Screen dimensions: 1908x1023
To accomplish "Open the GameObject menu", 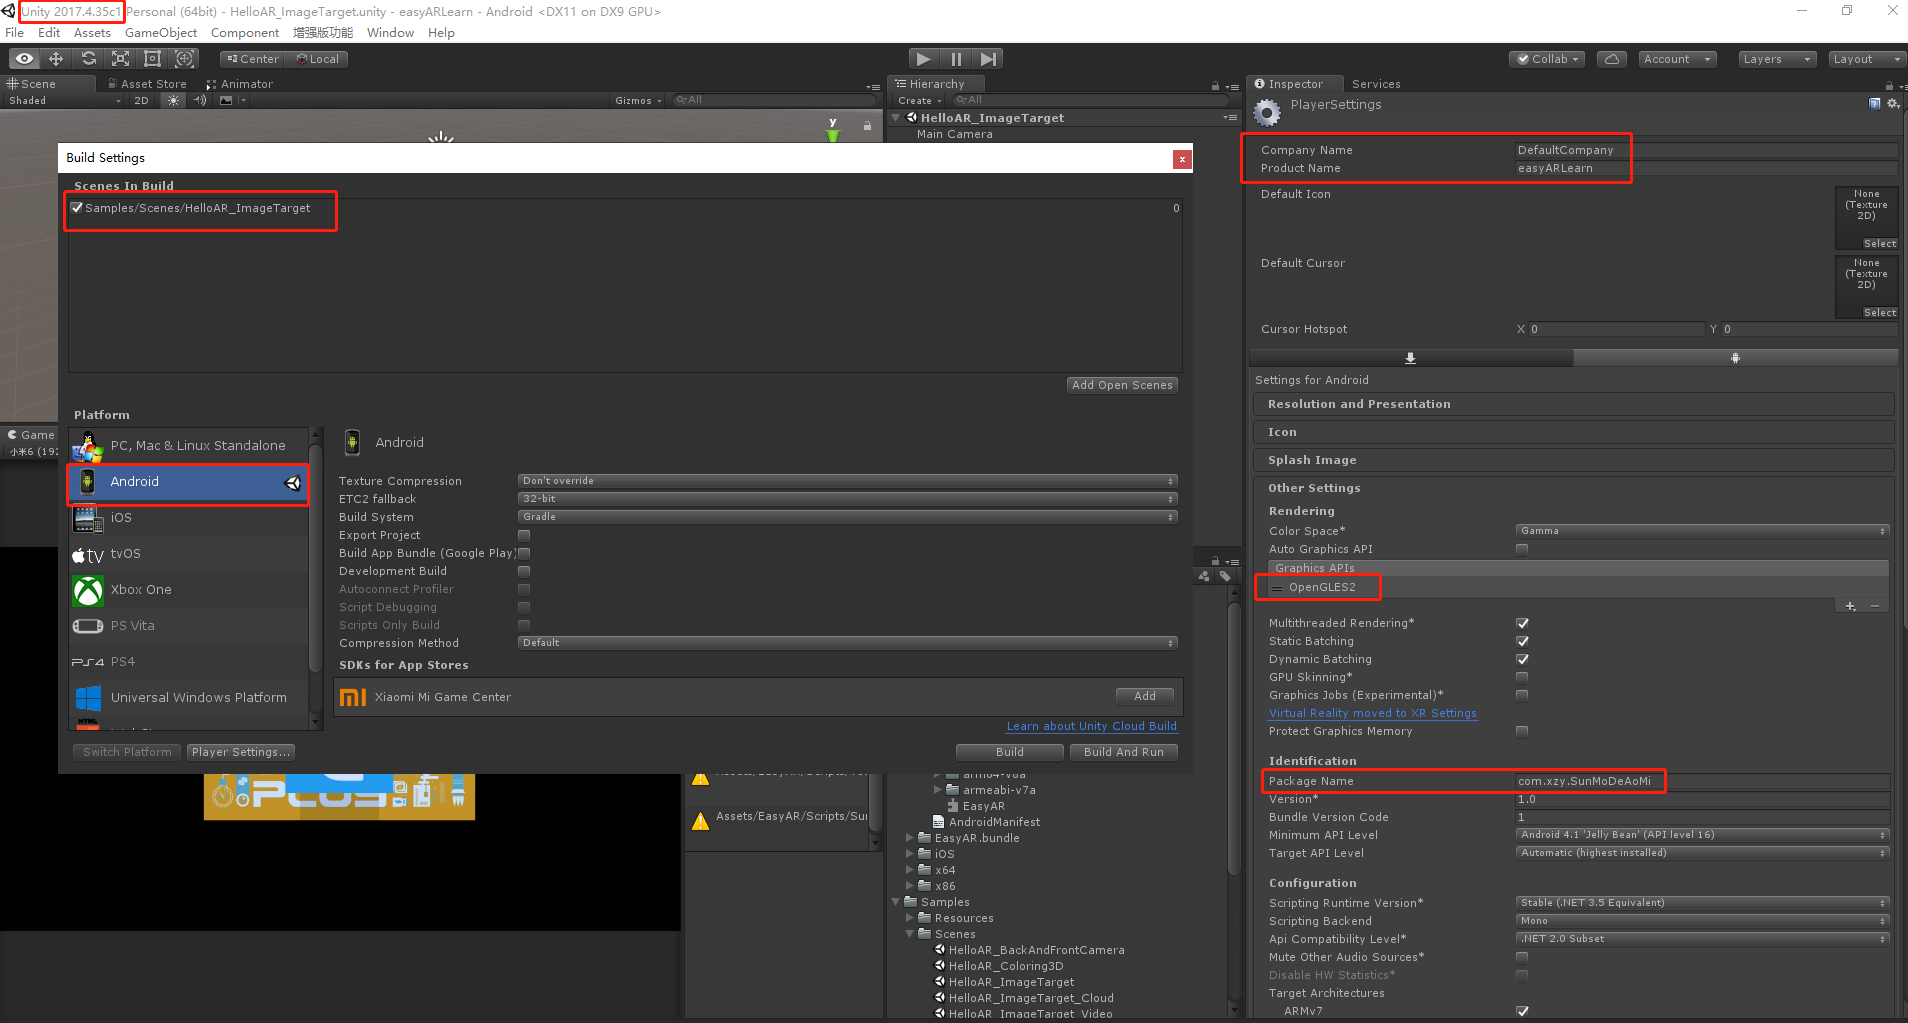I will (161, 32).
